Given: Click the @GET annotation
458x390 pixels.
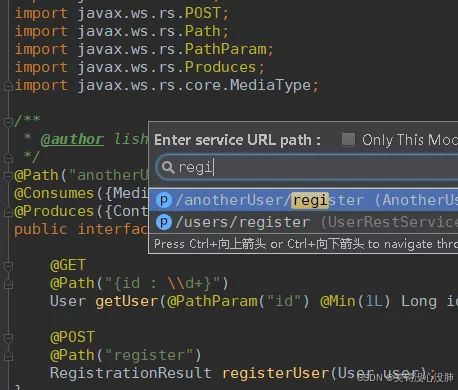Looking at the screenshot, I should tap(68, 265).
